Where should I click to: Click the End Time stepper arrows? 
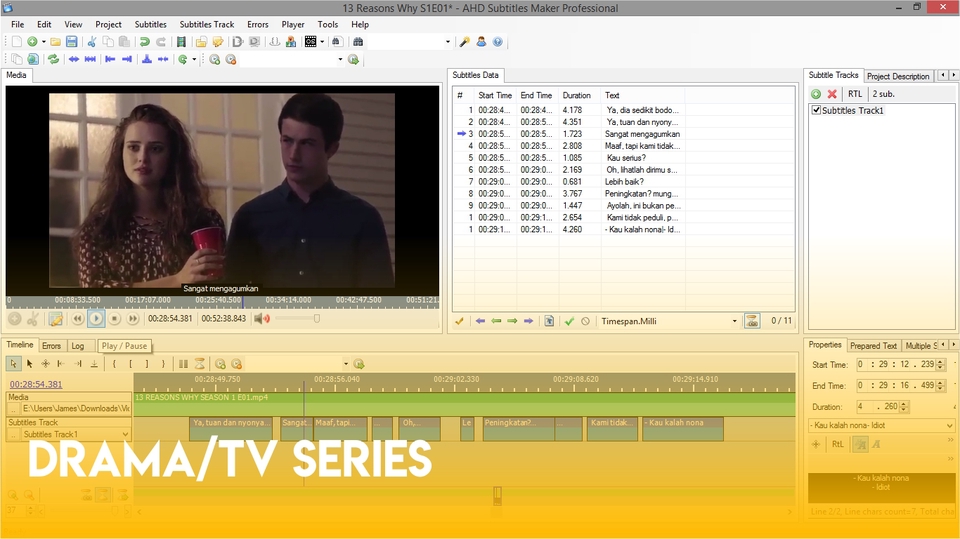pos(940,385)
